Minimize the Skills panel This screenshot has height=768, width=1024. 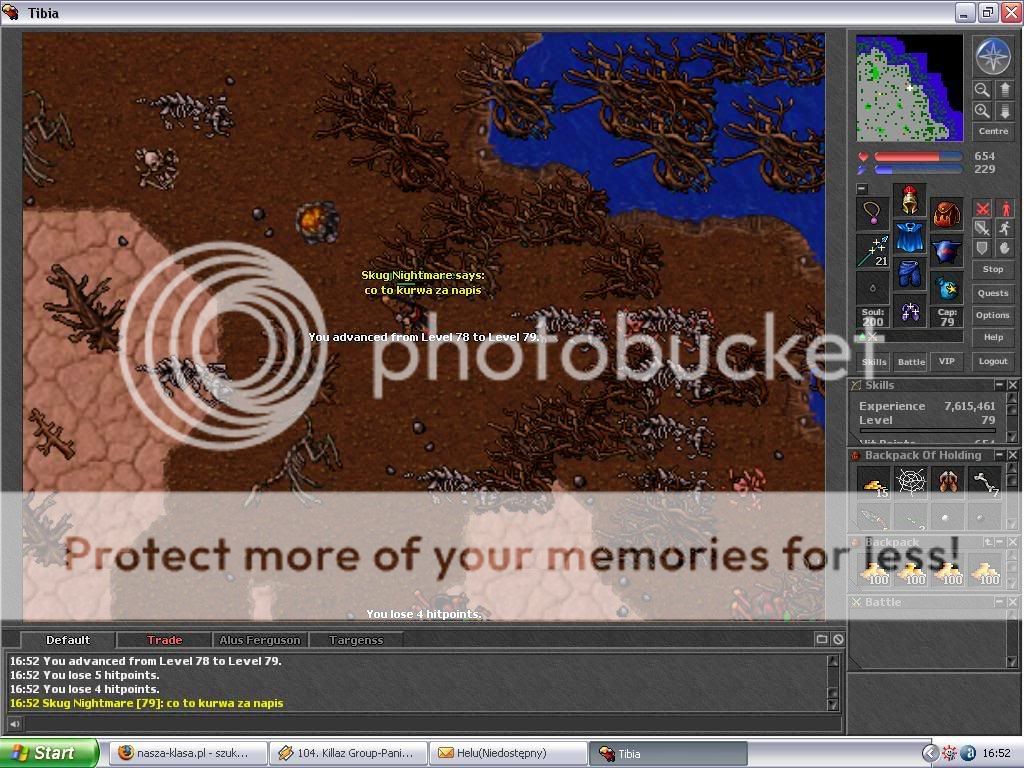[999, 385]
